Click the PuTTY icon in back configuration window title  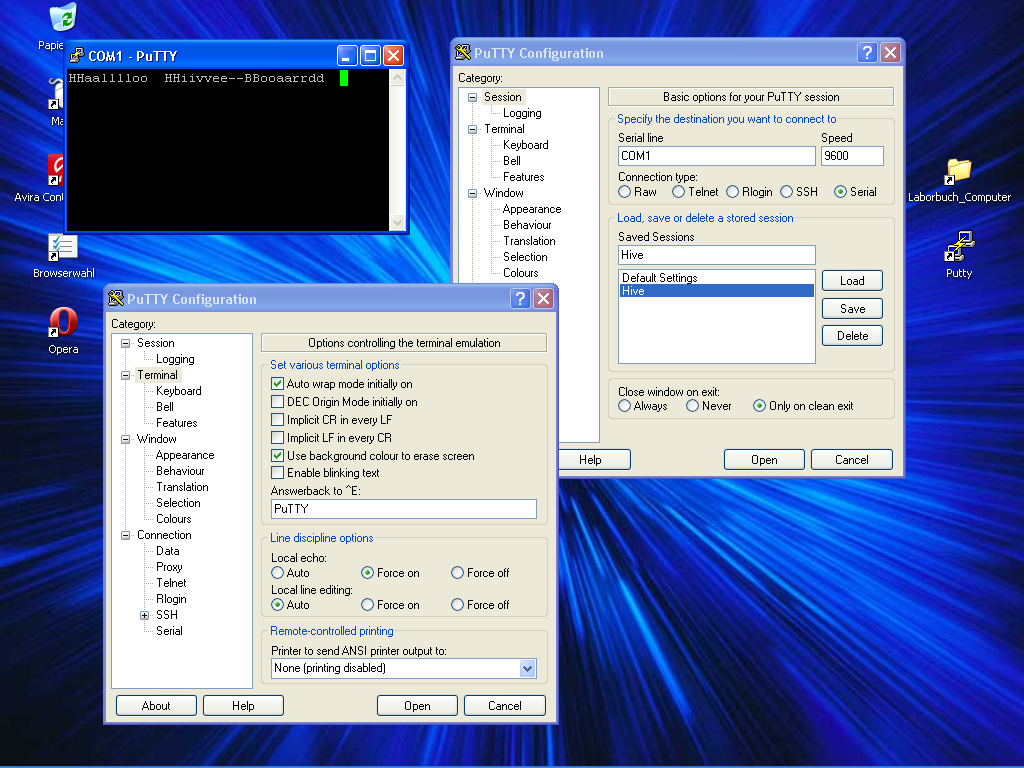(462, 52)
